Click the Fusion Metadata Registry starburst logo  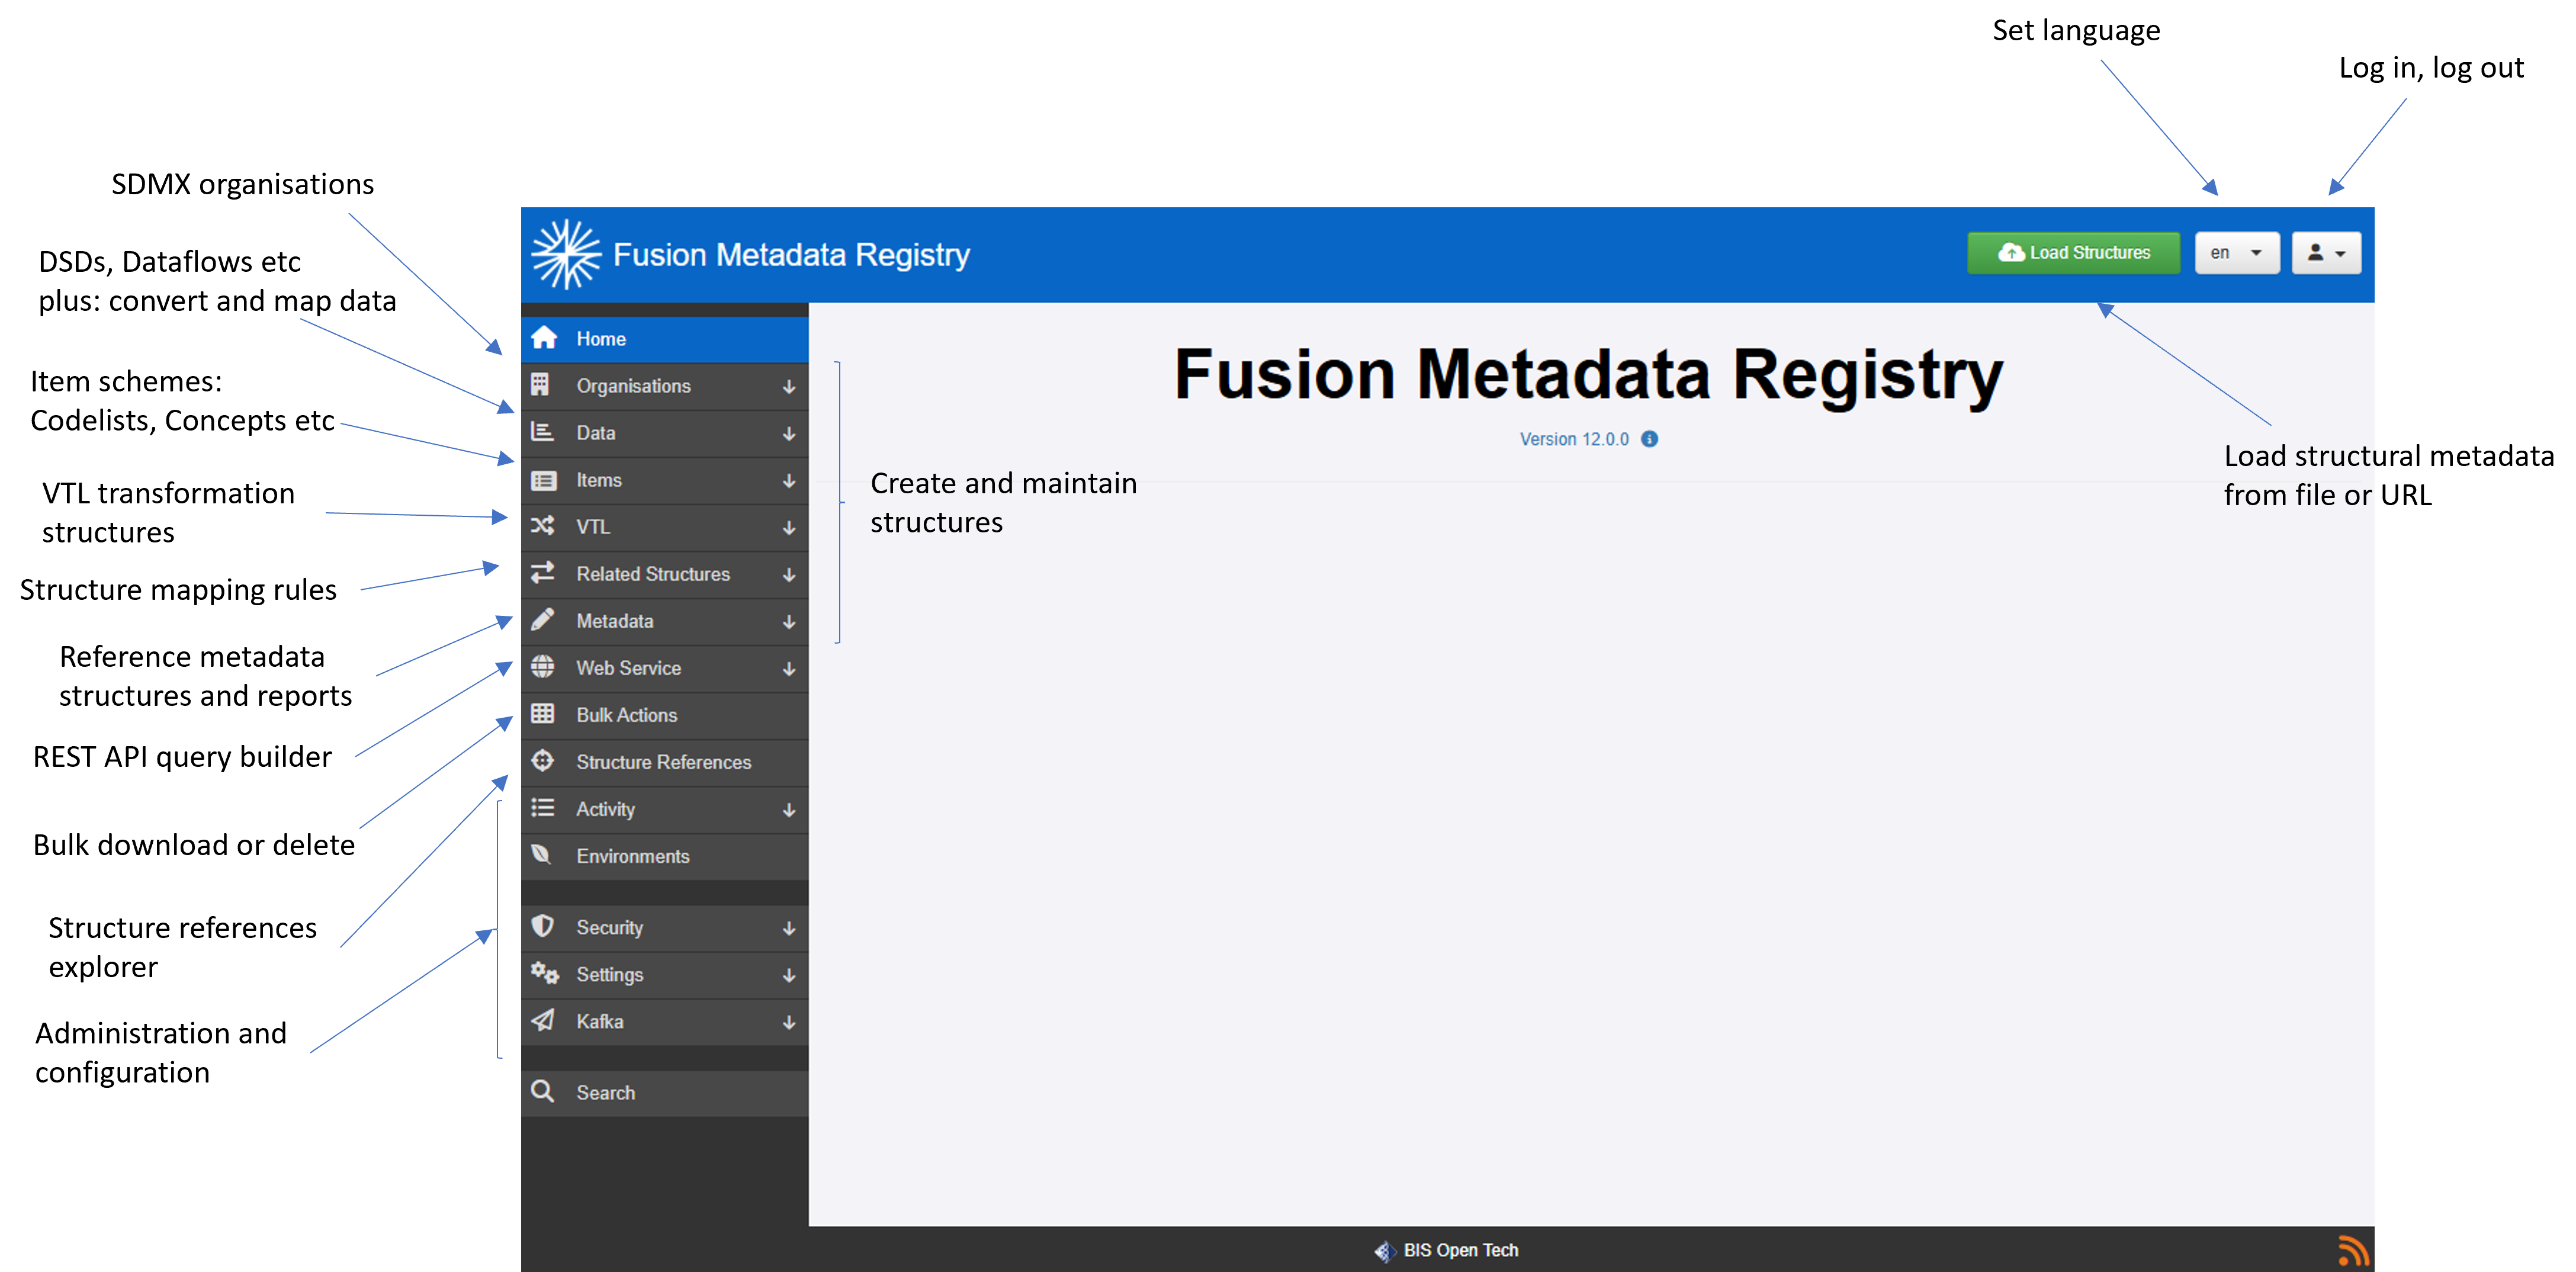566,254
